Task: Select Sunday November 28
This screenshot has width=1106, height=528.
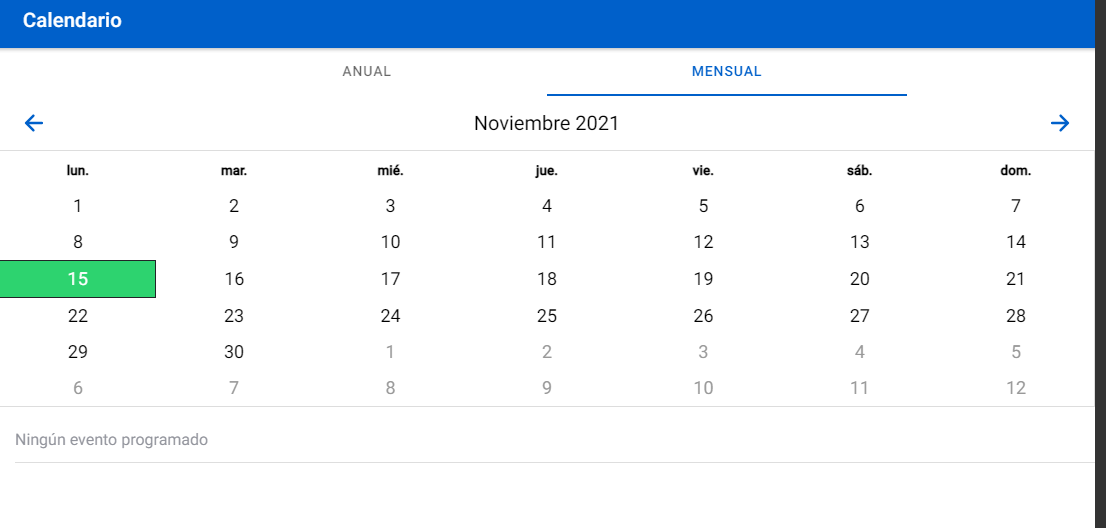Action: point(1016,316)
